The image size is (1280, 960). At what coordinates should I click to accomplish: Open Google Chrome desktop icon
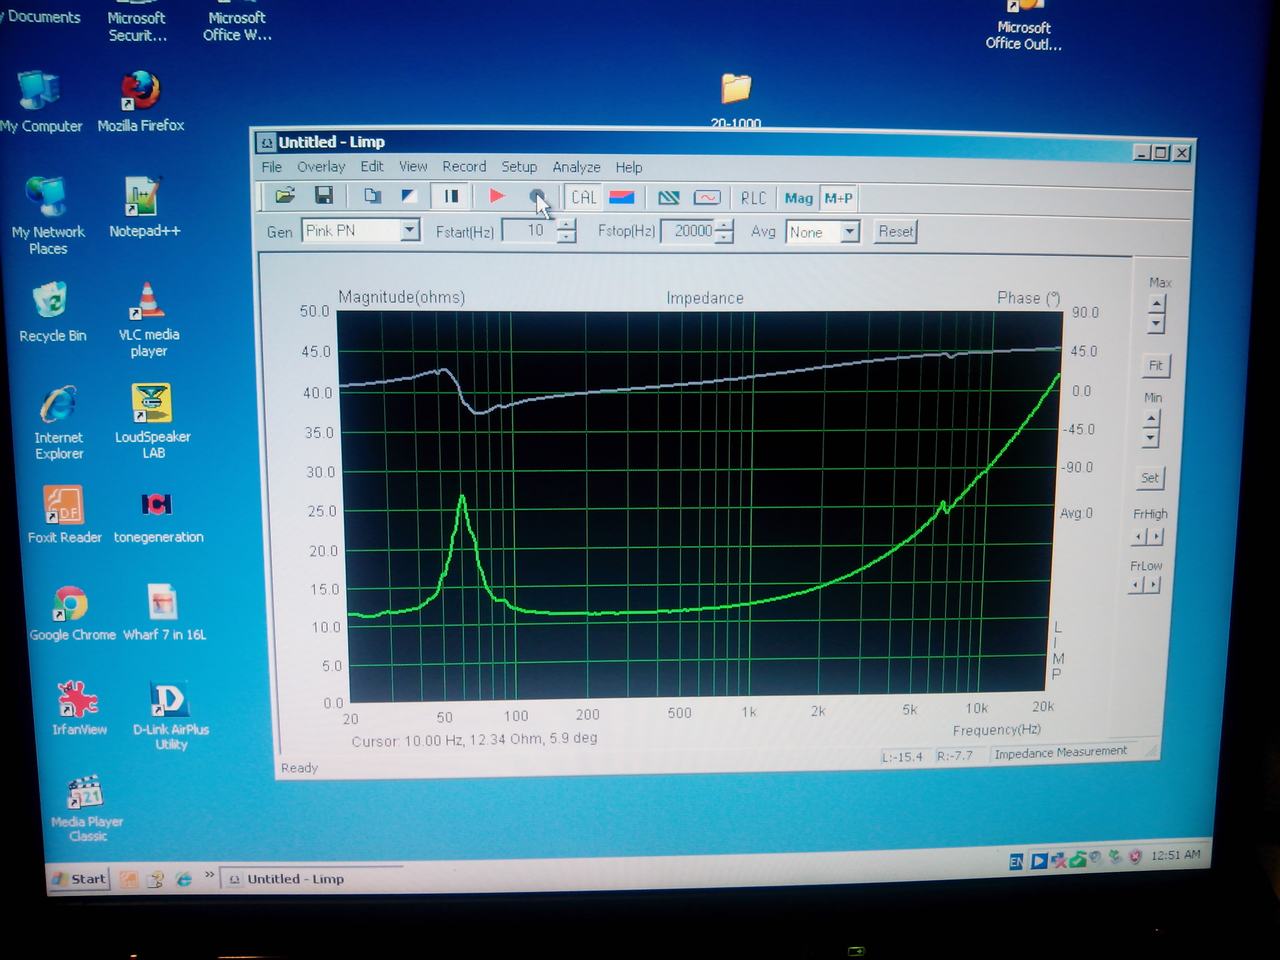point(71,613)
